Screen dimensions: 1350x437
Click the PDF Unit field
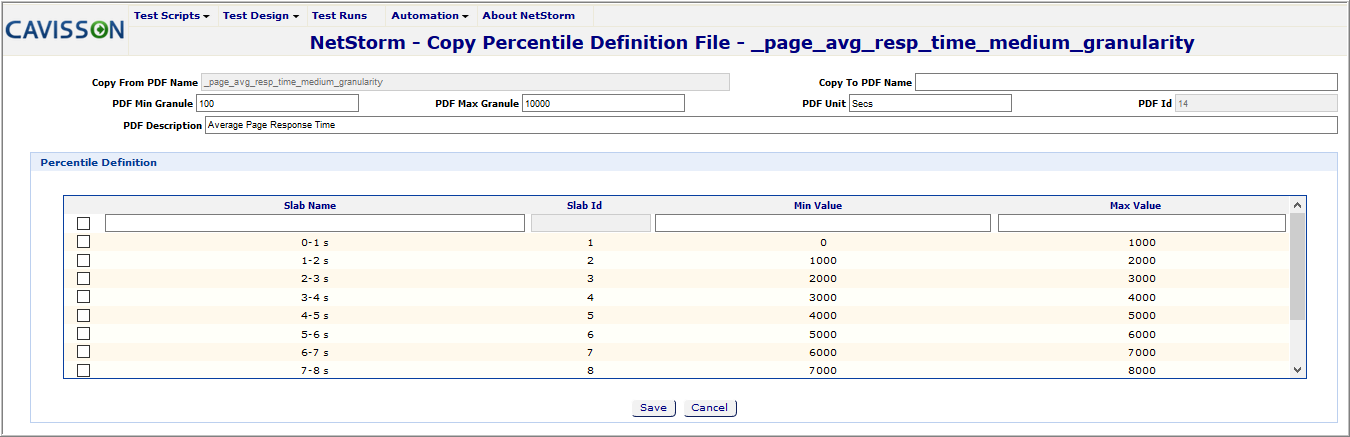(x=930, y=103)
